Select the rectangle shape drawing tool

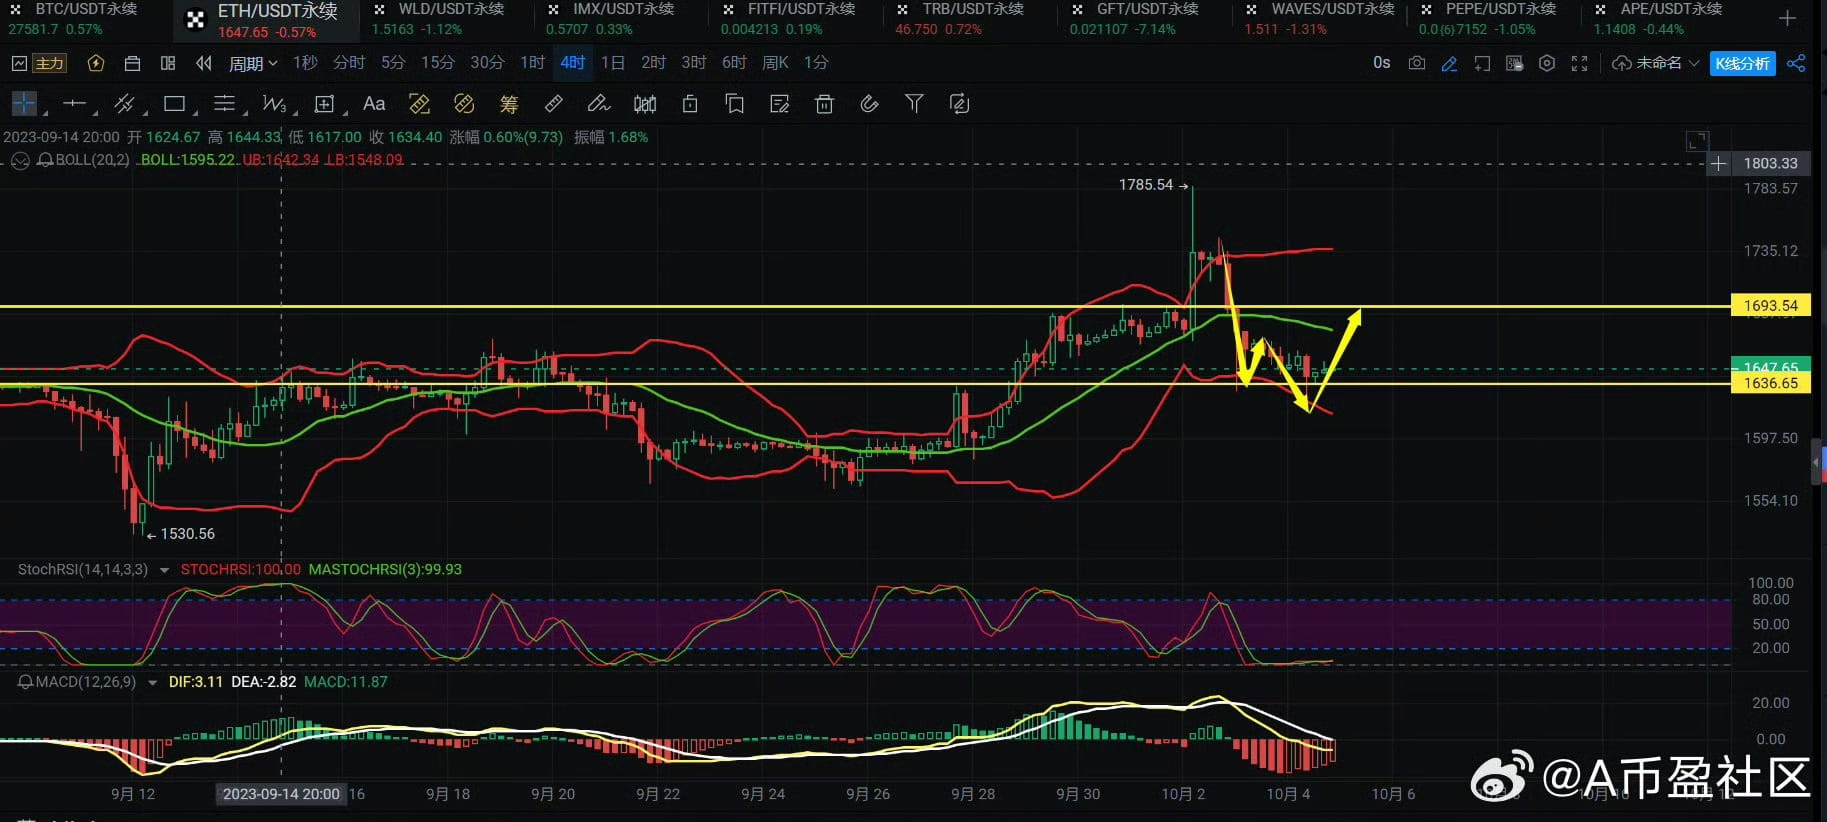[x=174, y=103]
